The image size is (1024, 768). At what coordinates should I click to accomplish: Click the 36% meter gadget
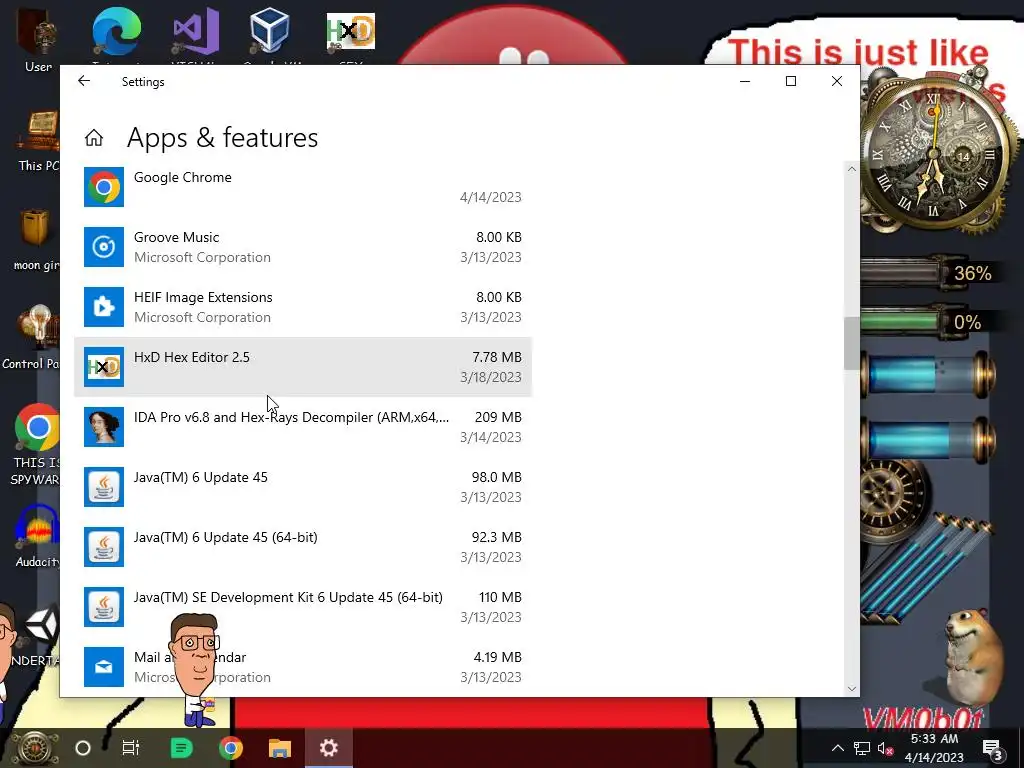(x=935, y=272)
